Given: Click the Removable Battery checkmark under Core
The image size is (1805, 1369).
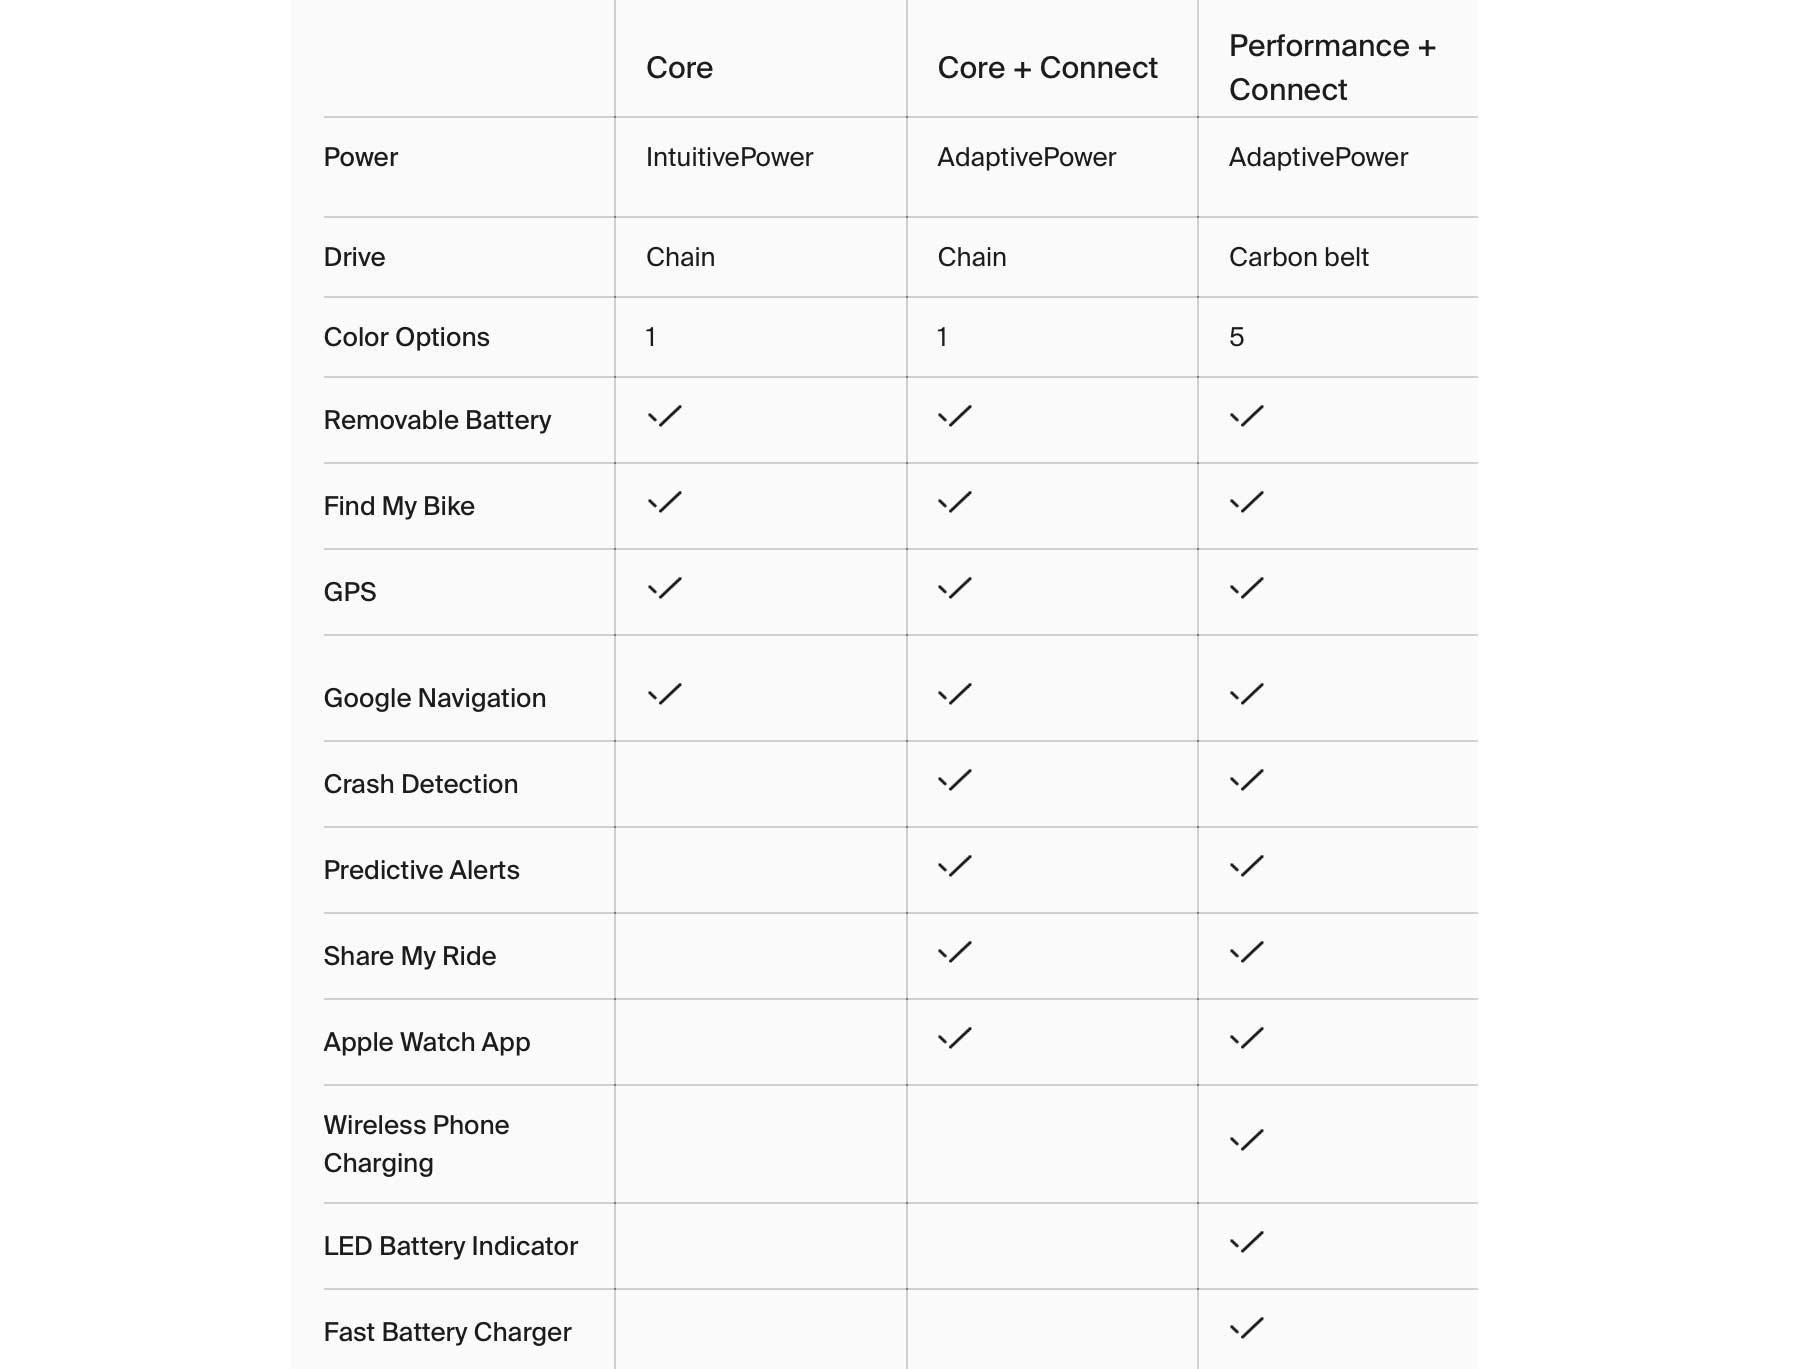Looking at the screenshot, I should (664, 416).
